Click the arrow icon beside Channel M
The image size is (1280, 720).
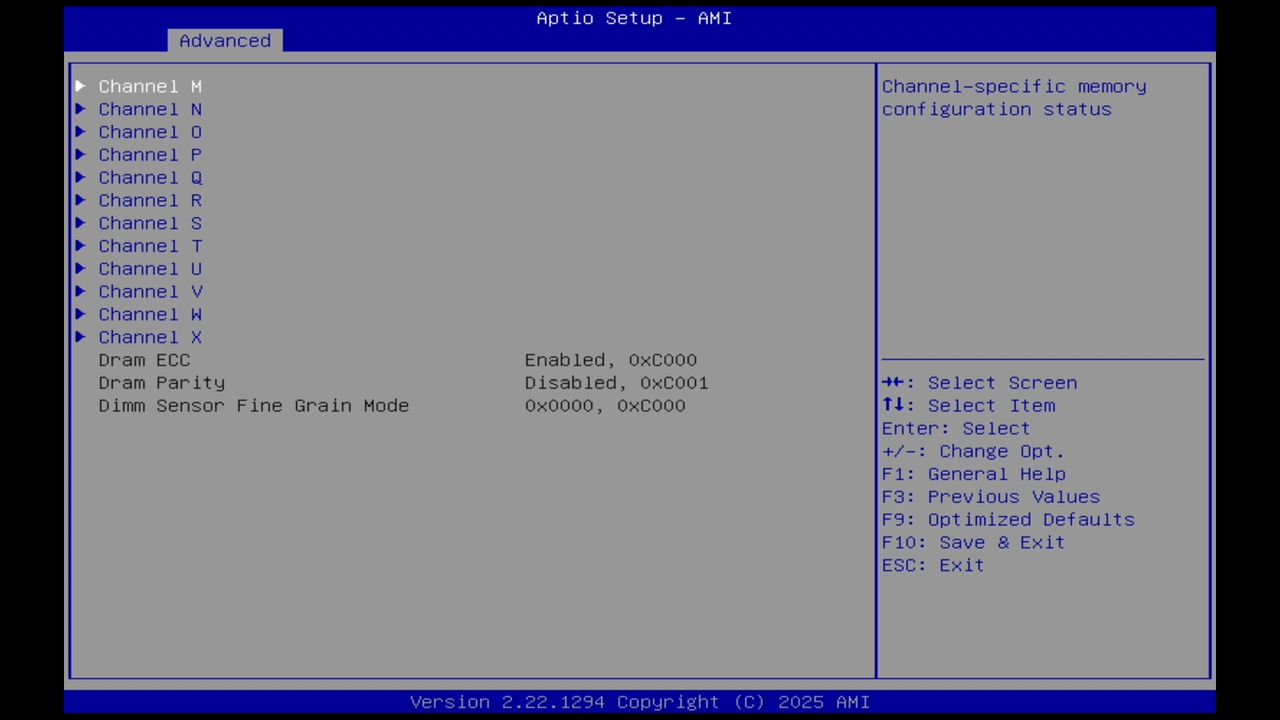(81, 86)
